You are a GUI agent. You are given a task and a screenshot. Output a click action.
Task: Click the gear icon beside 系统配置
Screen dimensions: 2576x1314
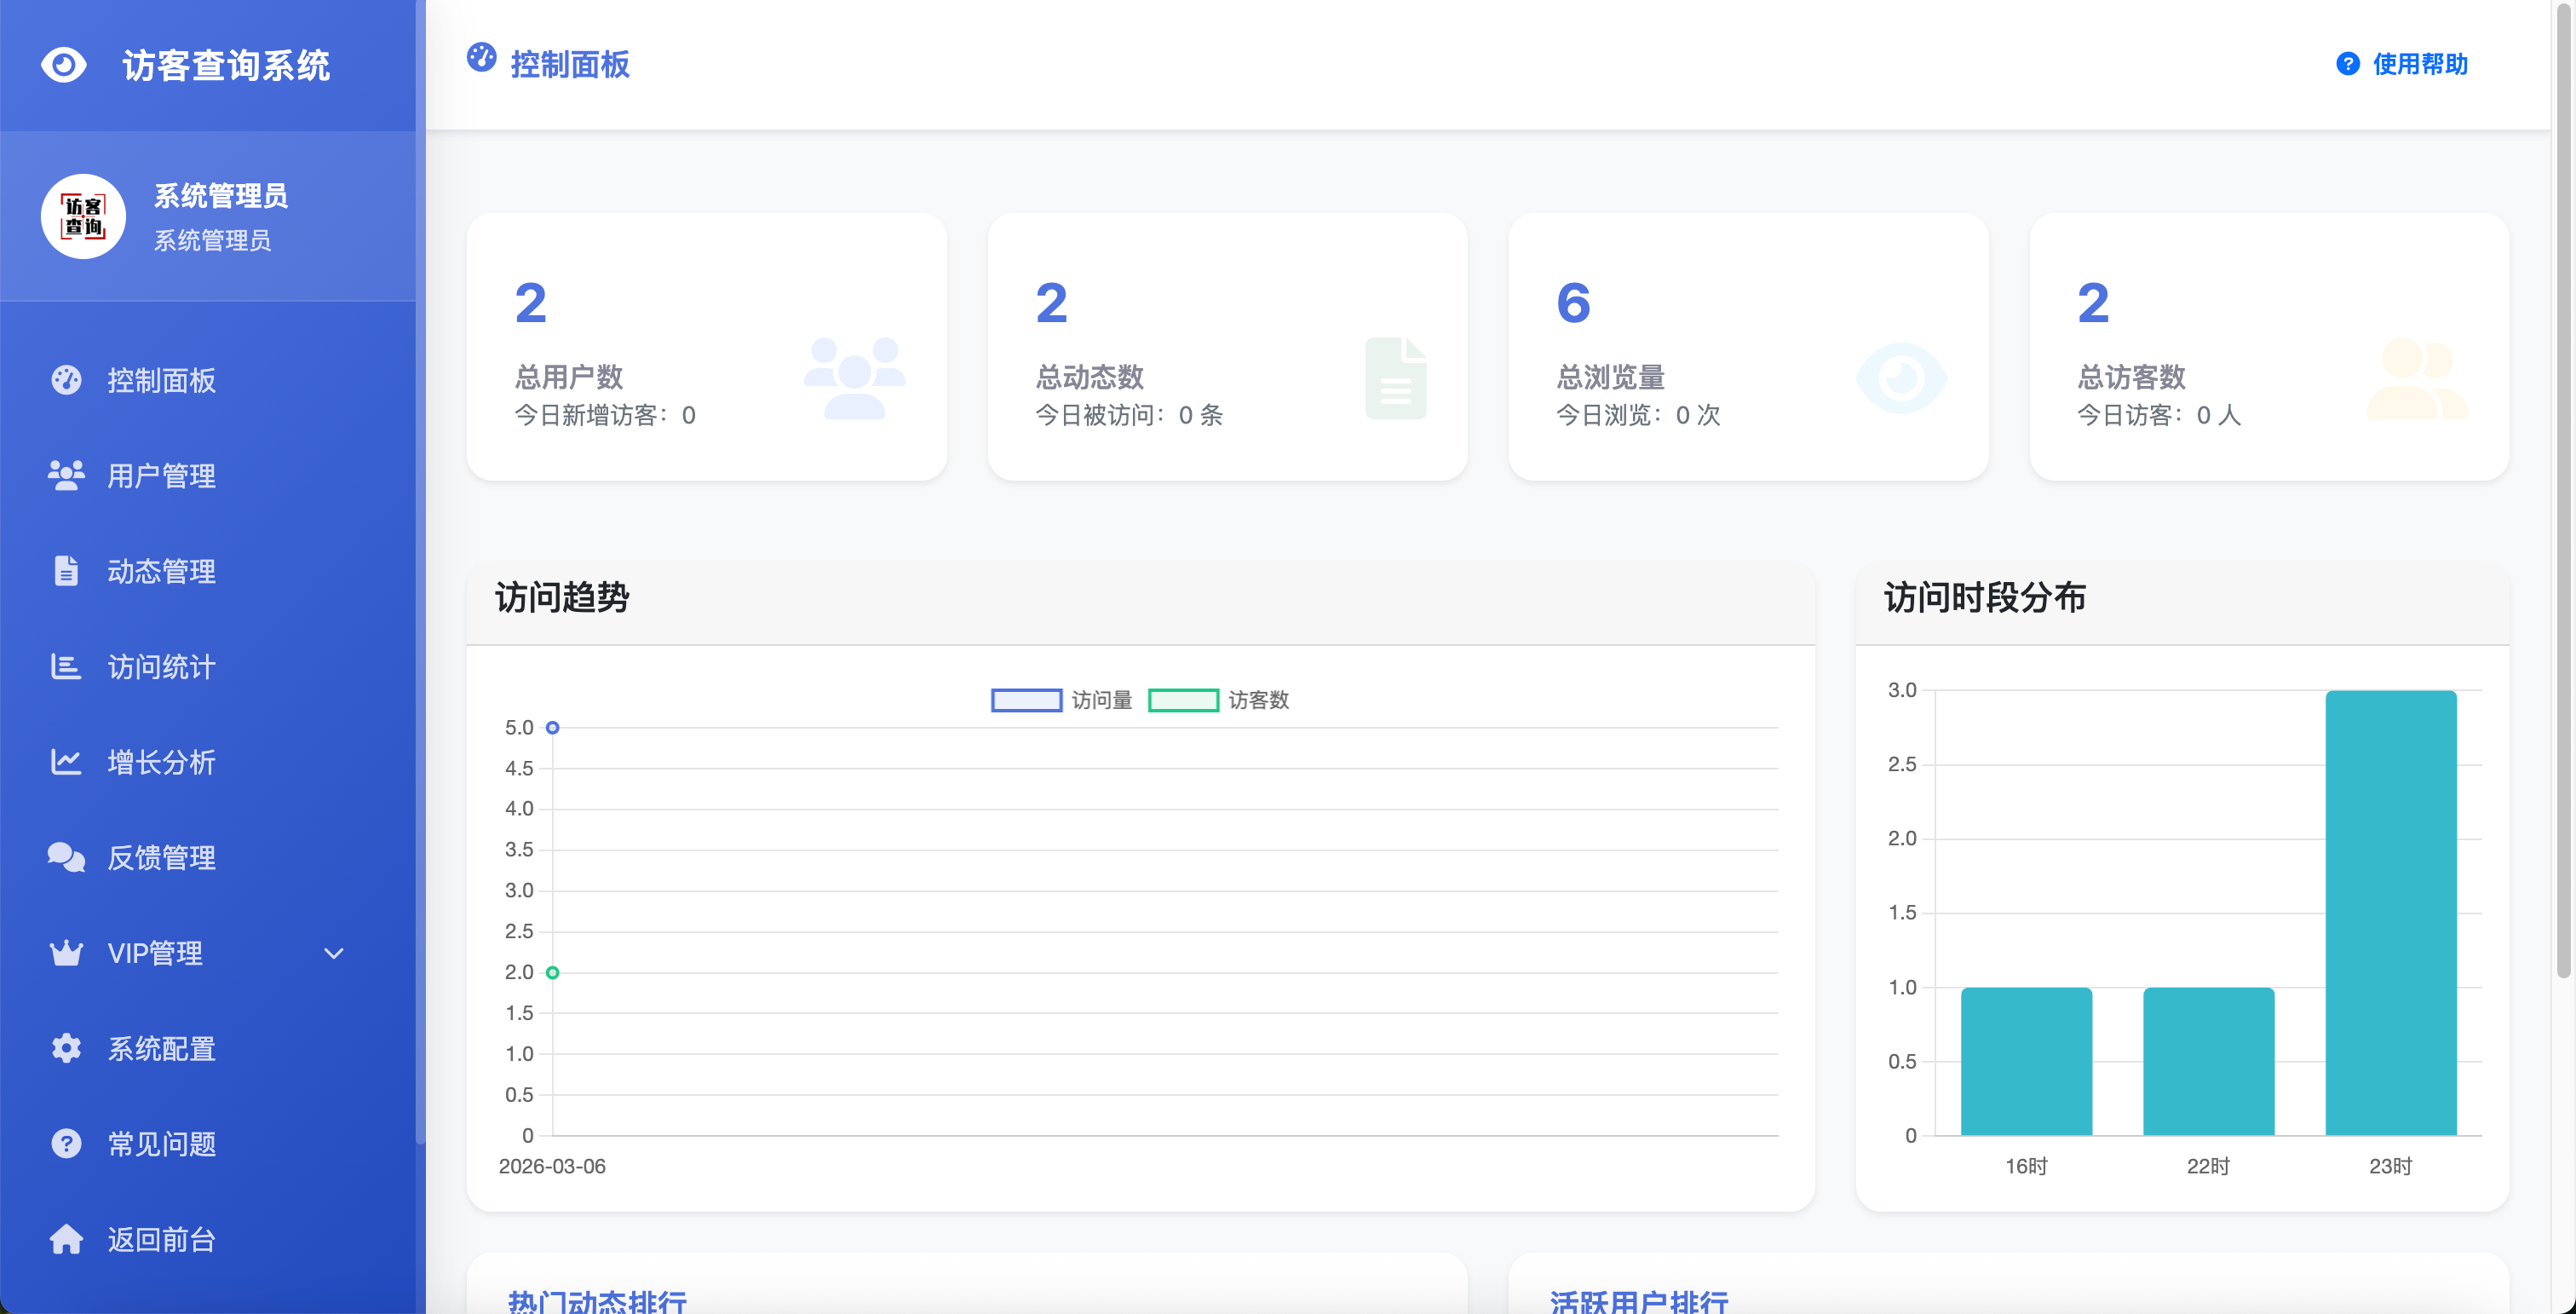click(x=66, y=1048)
